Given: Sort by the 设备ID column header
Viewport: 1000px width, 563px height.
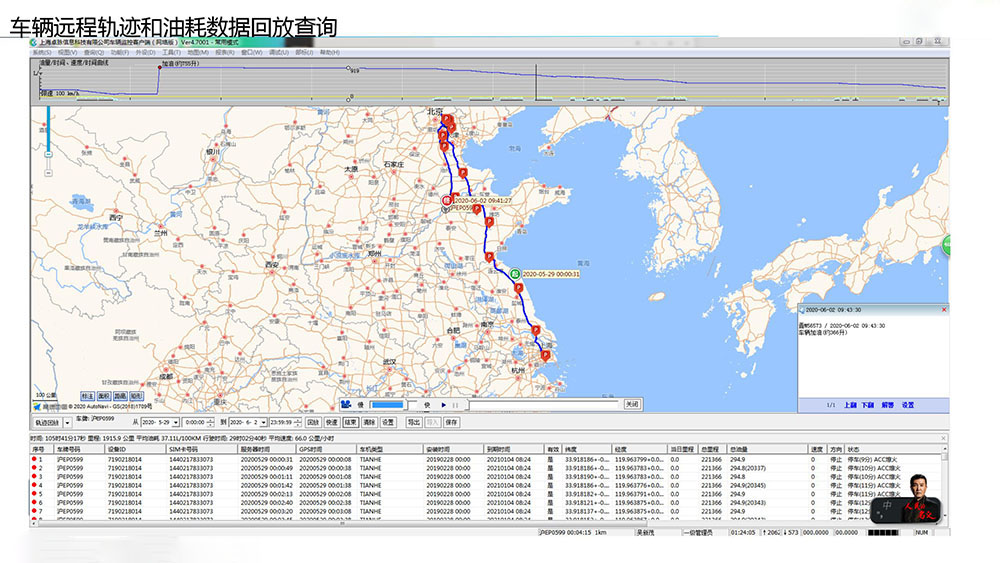Looking at the screenshot, I should pos(136,450).
